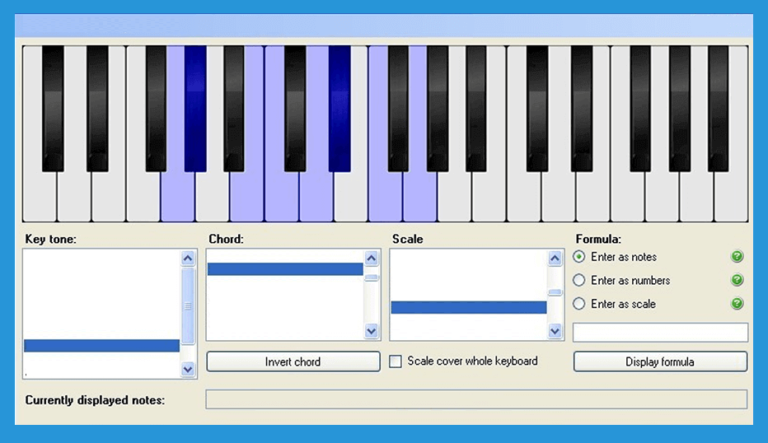
Task: Play the highest B white key on the piano
Action: [731, 196]
